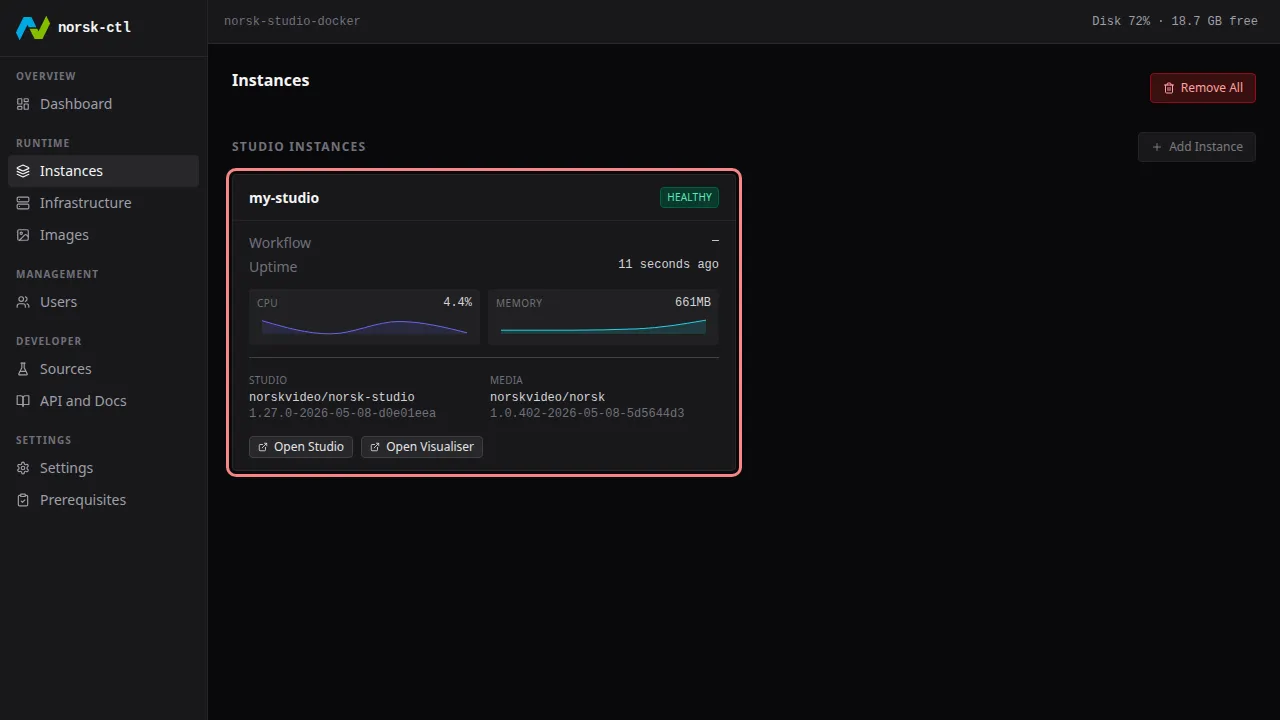1280x720 pixels.
Task: Click Disk 72% free space status
Action: tap(1175, 21)
